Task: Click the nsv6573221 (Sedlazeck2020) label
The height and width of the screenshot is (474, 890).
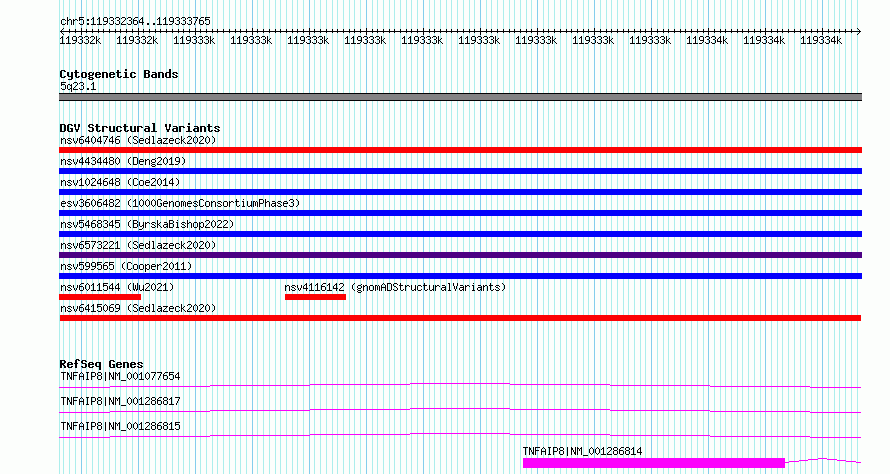Action: [138, 245]
